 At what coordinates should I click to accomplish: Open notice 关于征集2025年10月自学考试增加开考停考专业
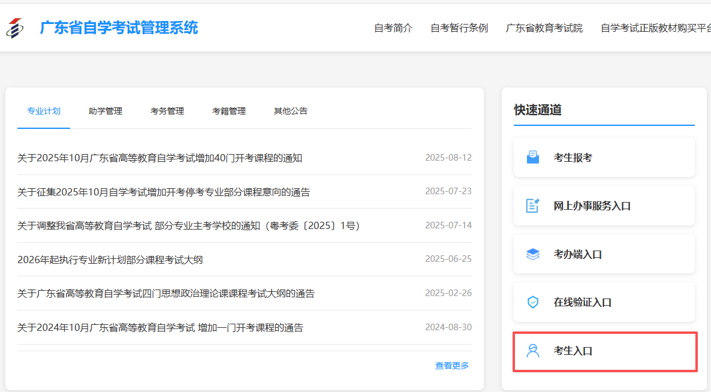(164, 192)
